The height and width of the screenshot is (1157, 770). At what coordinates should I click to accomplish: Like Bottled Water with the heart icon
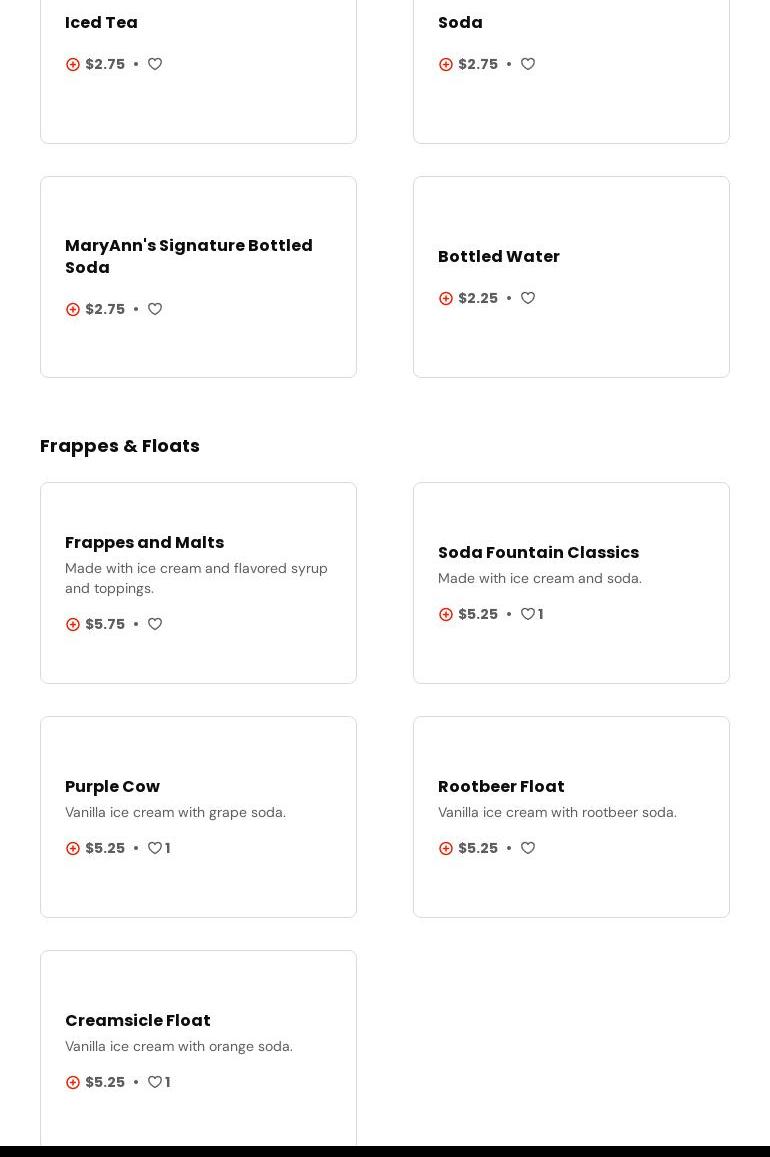click(528, 298)
